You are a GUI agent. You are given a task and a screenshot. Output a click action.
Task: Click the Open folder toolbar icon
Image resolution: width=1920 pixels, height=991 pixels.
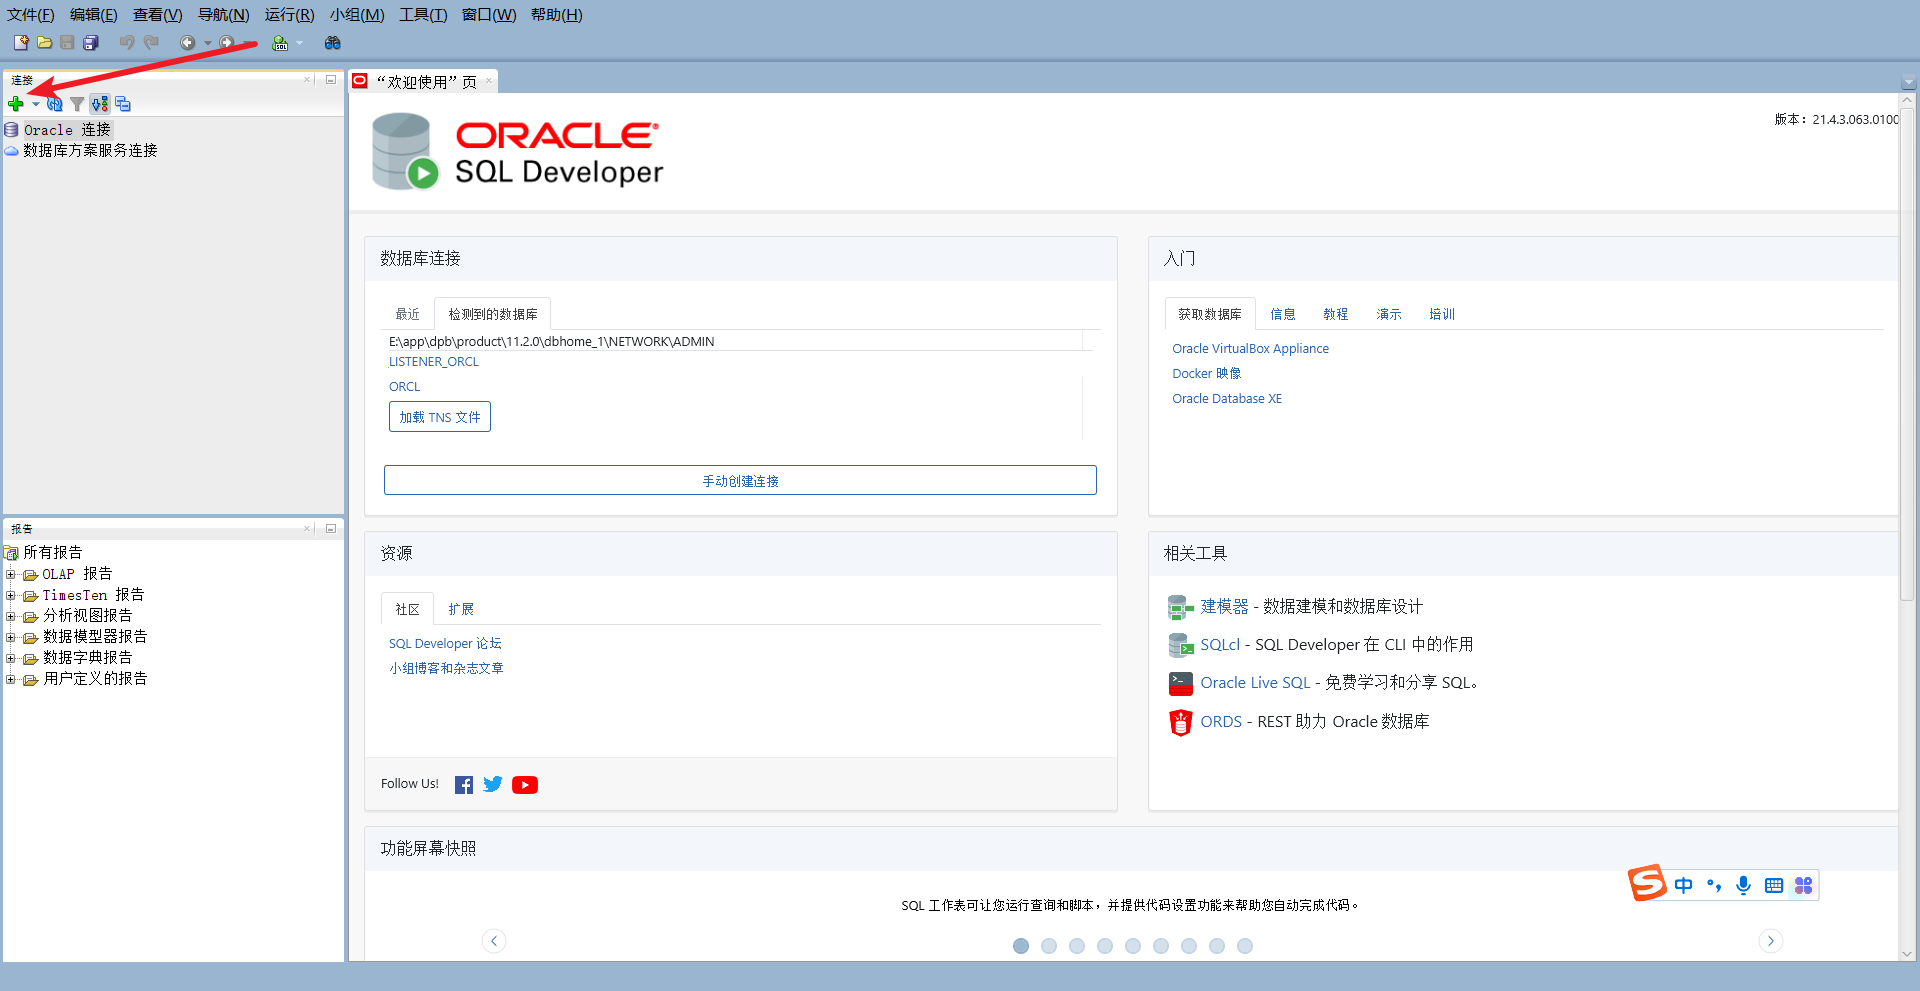click(45, 43)
